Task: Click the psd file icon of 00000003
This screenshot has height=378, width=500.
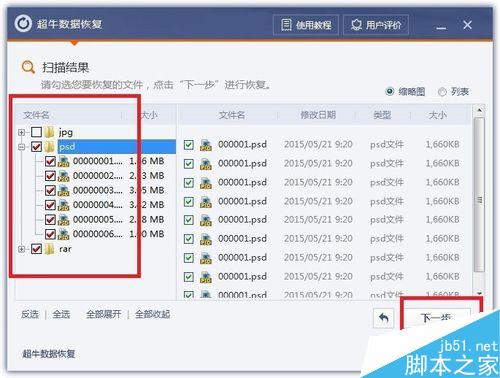Action: click(63, 190)
